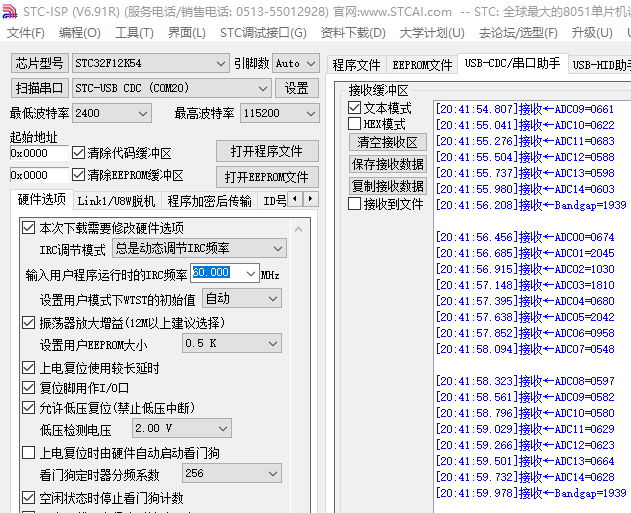This screenshot has height=513, width=631.
Task: Switch to the ID号 tab
Action: [x=274, y=201]
